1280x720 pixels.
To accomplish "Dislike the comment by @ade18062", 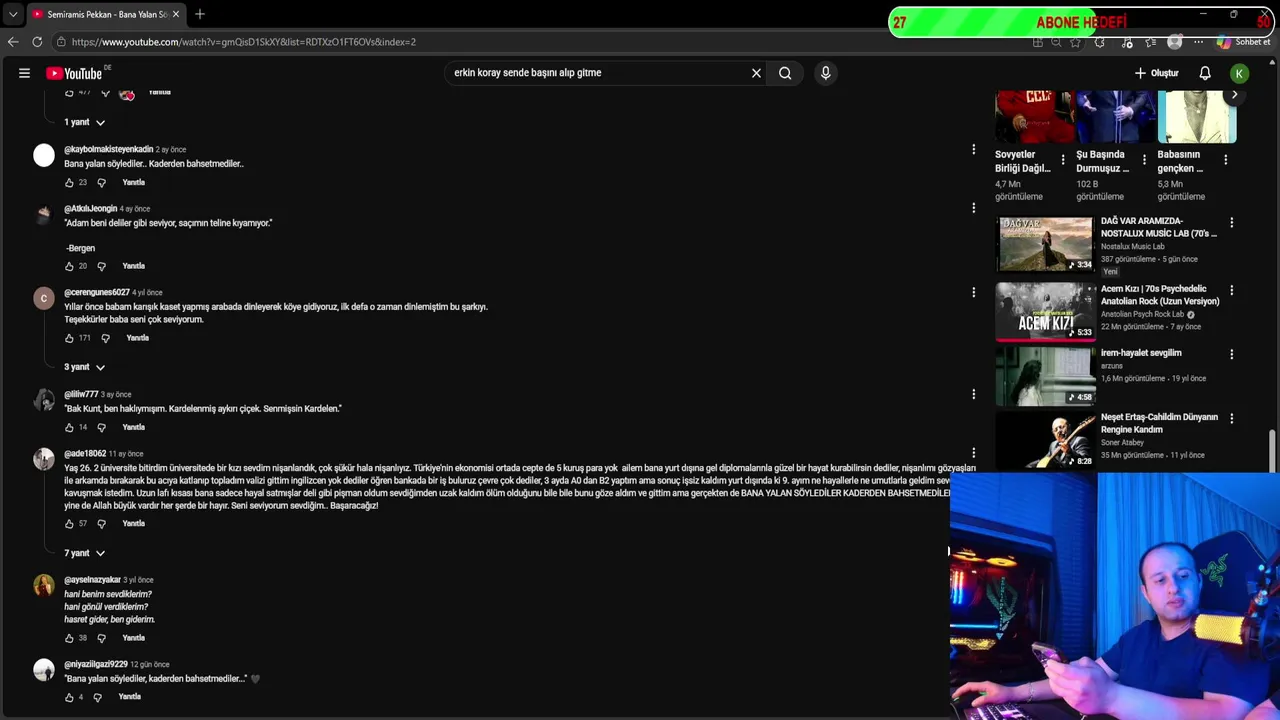I will (101, 524).
